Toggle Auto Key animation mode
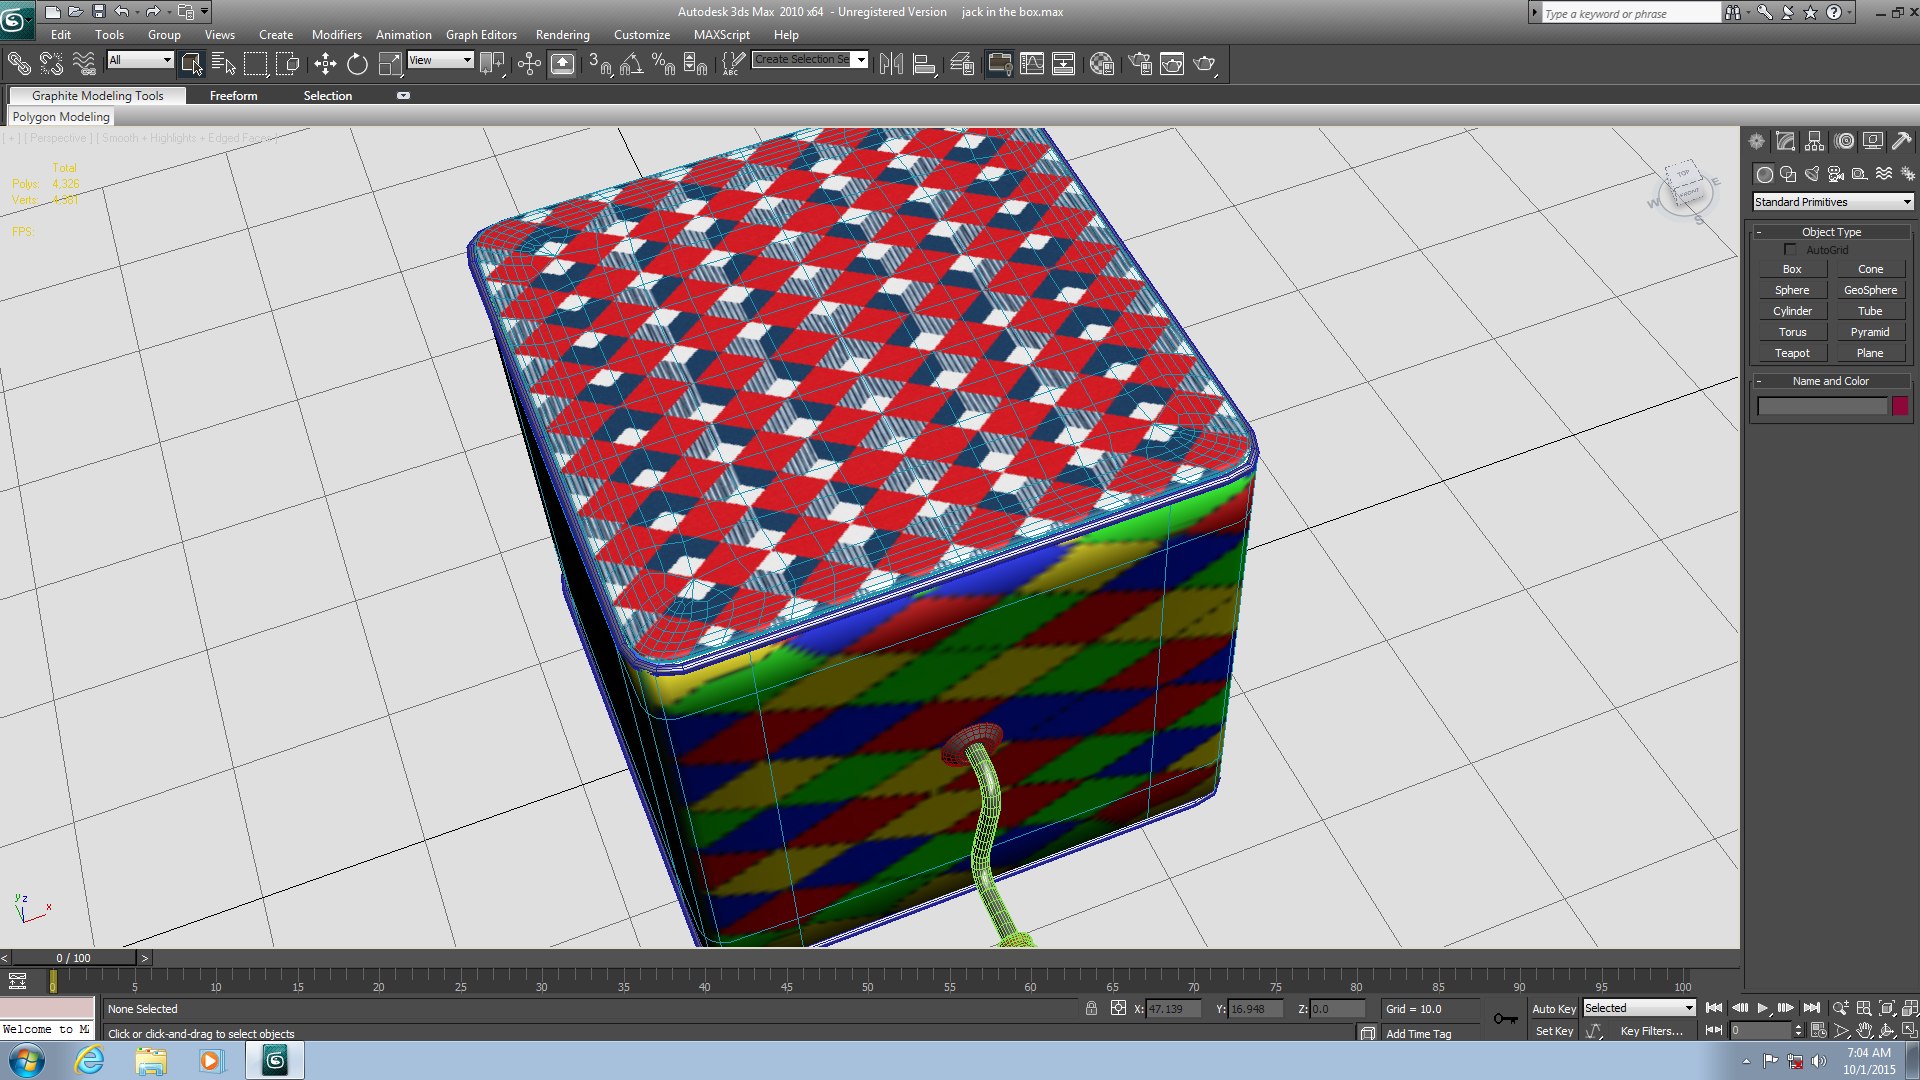Viewport: 1920px width, 1080px height. [1553, 1008]
